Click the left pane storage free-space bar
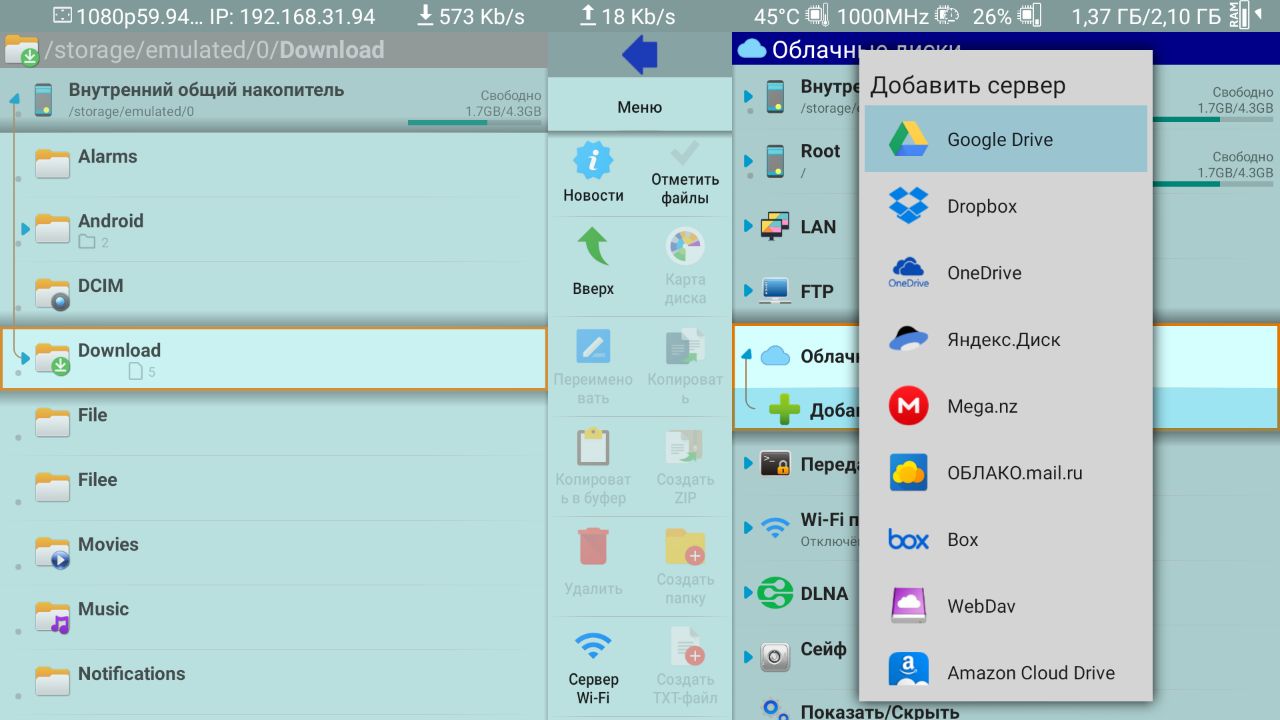The width and height of the screenshot is (1280, 720). pos(475,123)
